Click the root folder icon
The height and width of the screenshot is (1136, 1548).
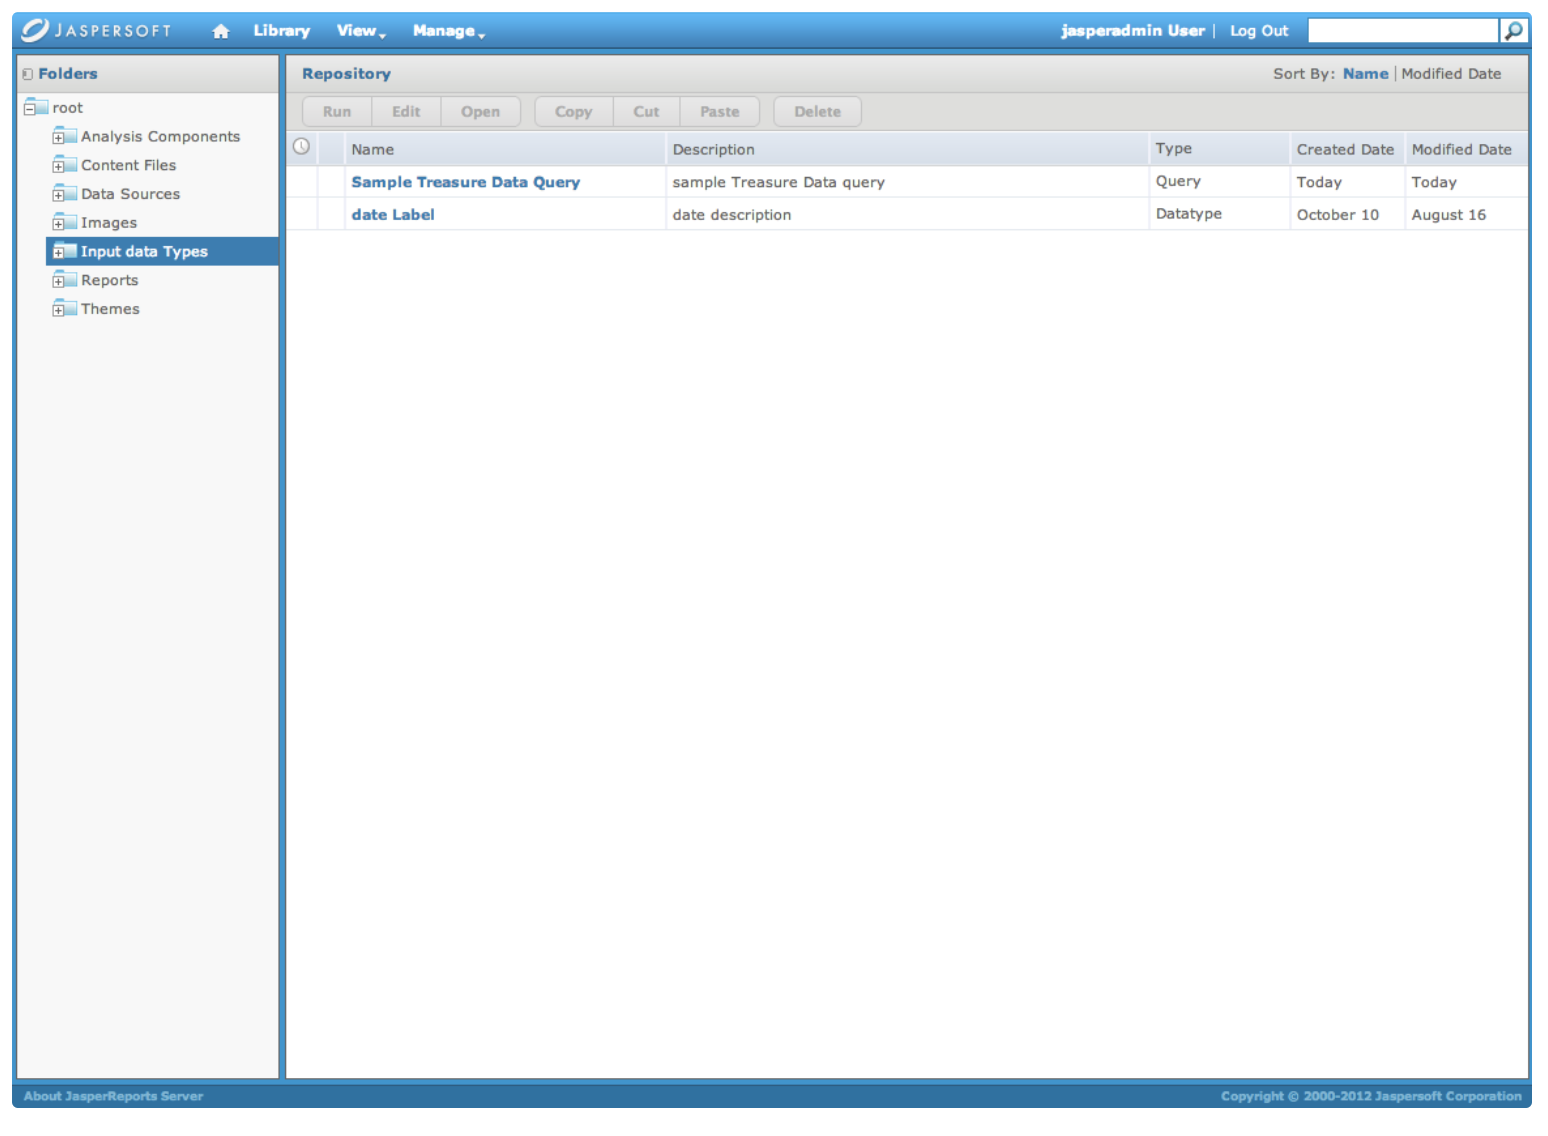37,108
